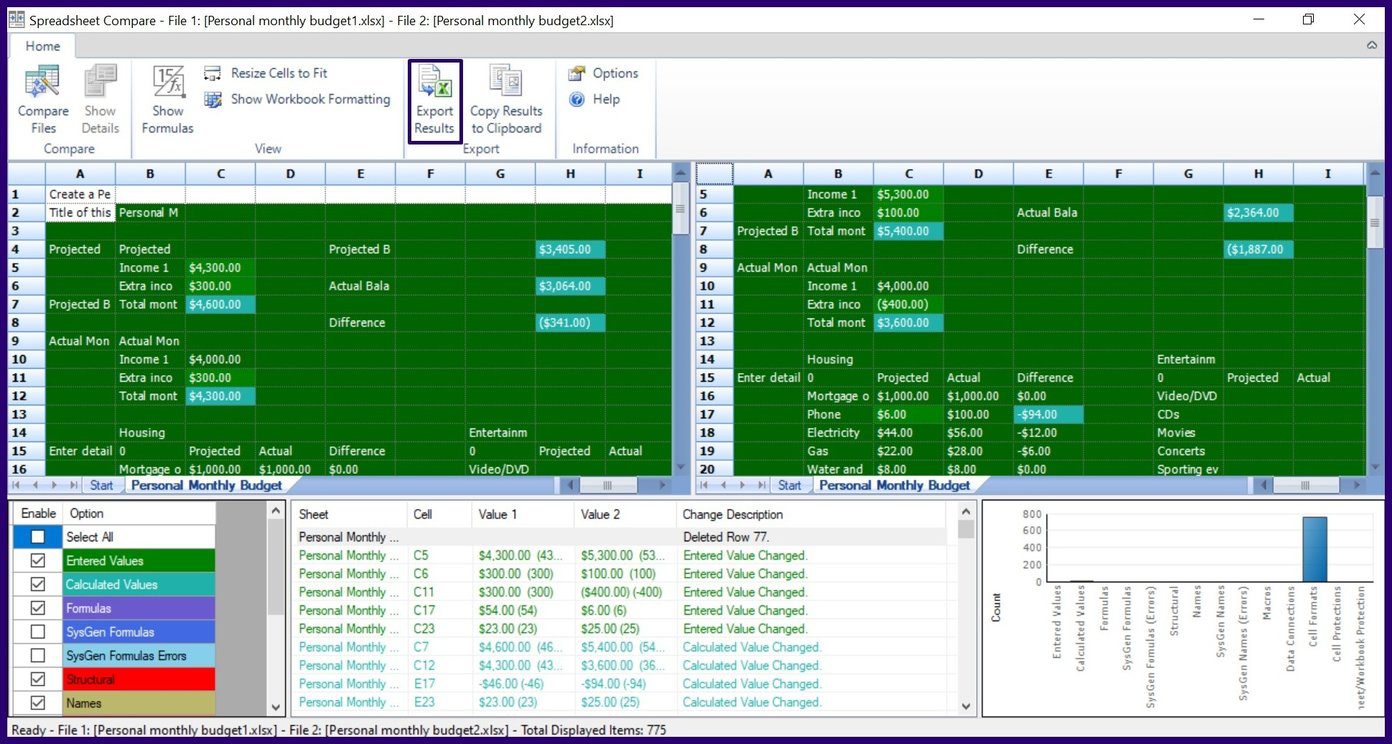
Task: Click Resize Cells to Fit
Action: pos(278,73)
